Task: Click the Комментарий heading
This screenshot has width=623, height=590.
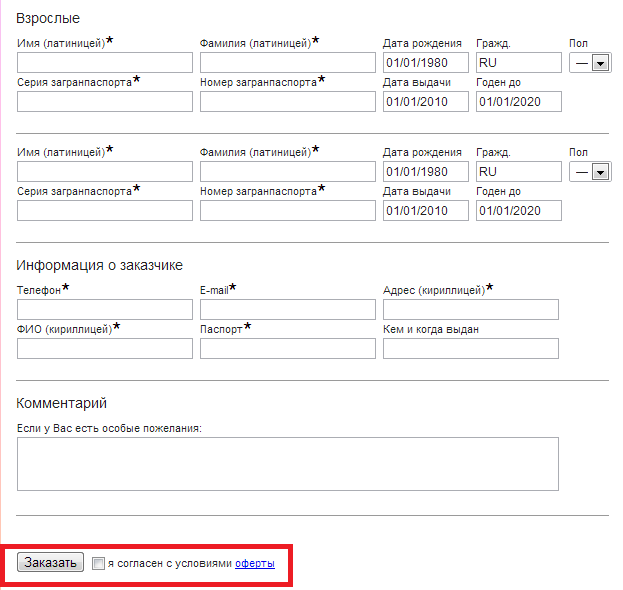Action: click(x=62, y=403)
